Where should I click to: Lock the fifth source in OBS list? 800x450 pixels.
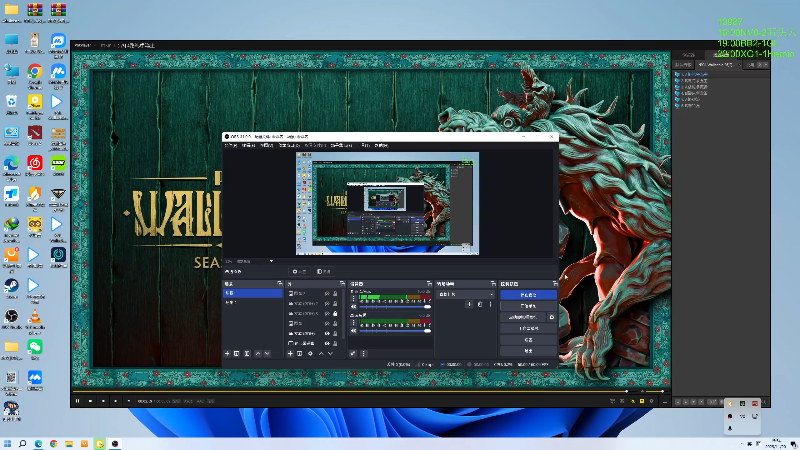click(335, 333)
